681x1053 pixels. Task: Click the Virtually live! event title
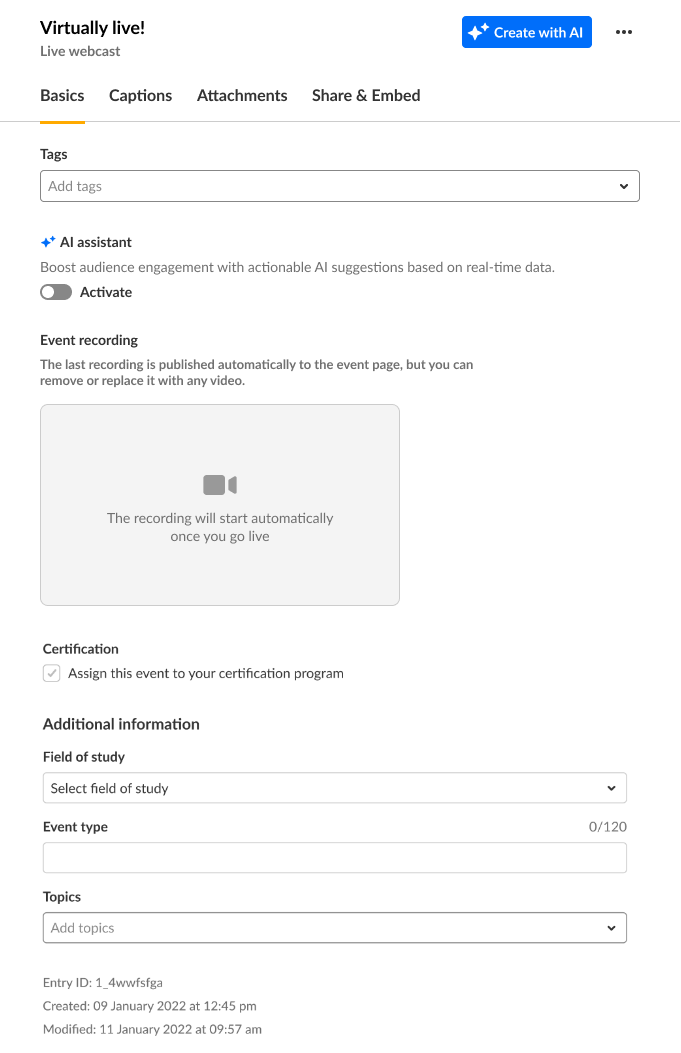click(x=92, y=28)
